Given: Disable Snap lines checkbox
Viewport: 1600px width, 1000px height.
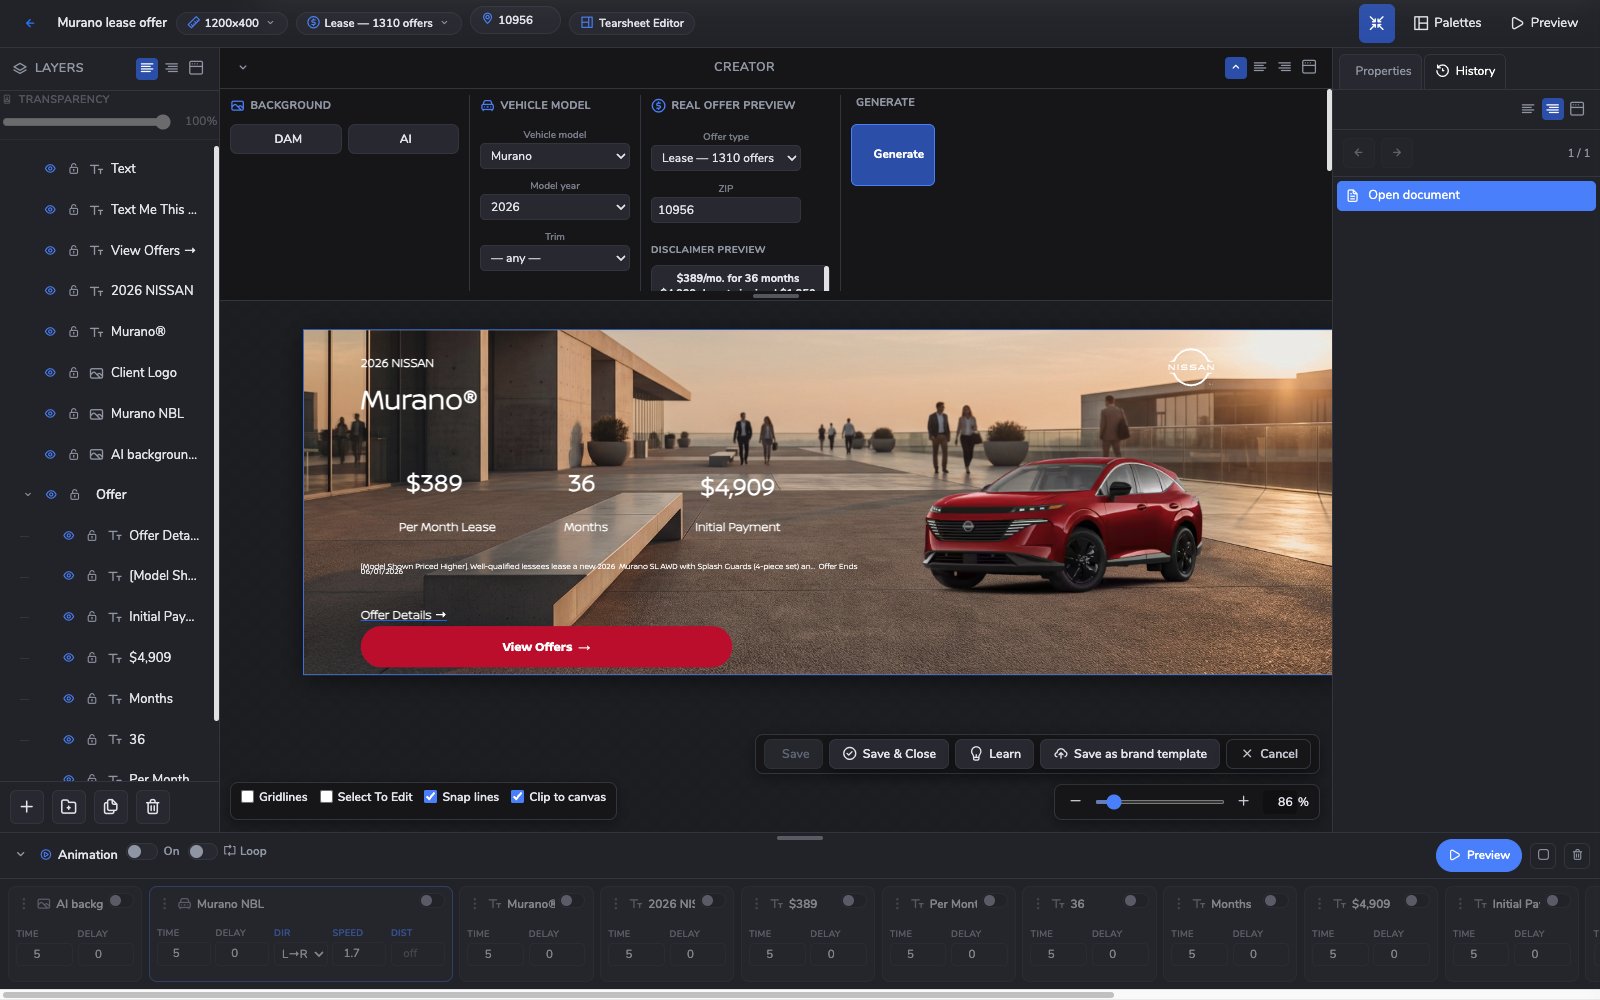Looking at the screenshot, I should 430,797.
